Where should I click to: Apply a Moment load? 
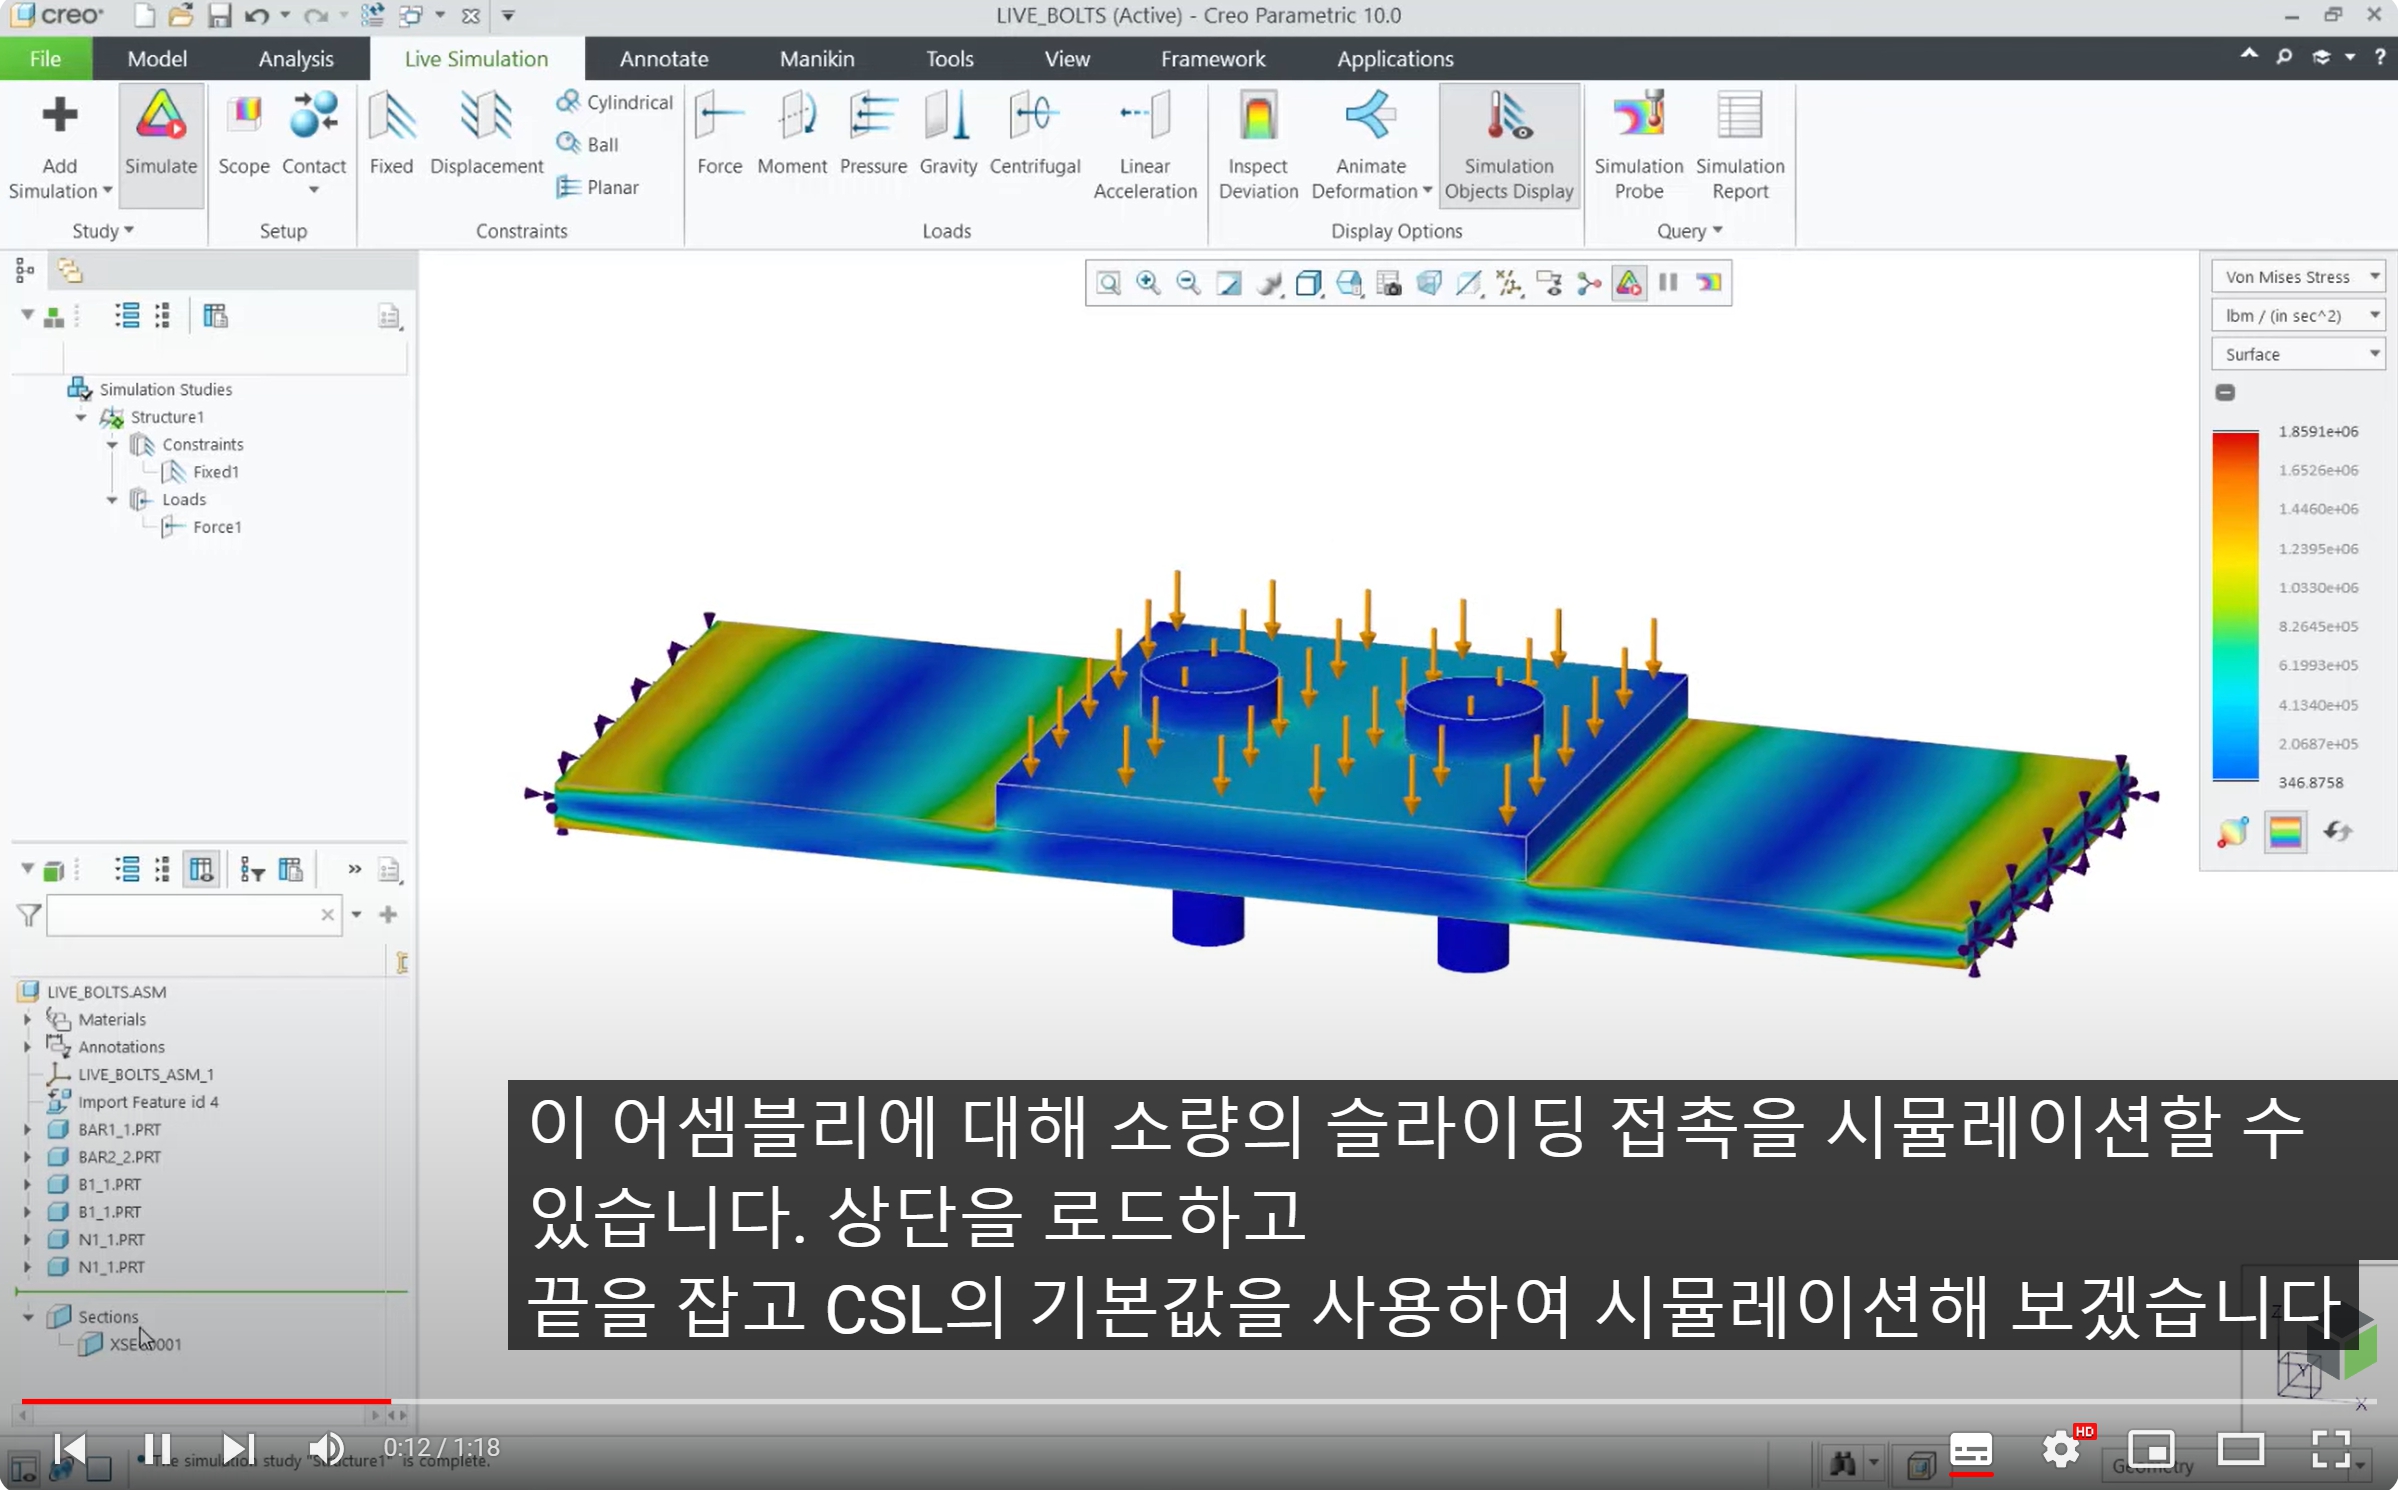click(792, 135)
